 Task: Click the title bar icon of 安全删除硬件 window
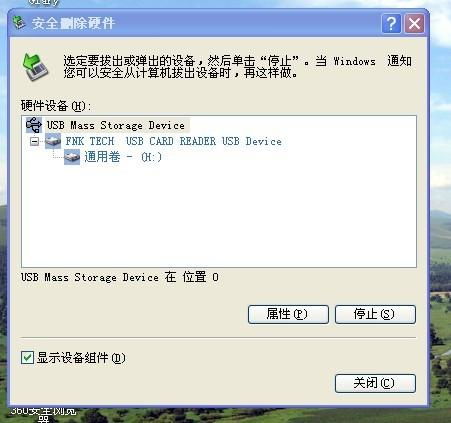coord(19,23)
